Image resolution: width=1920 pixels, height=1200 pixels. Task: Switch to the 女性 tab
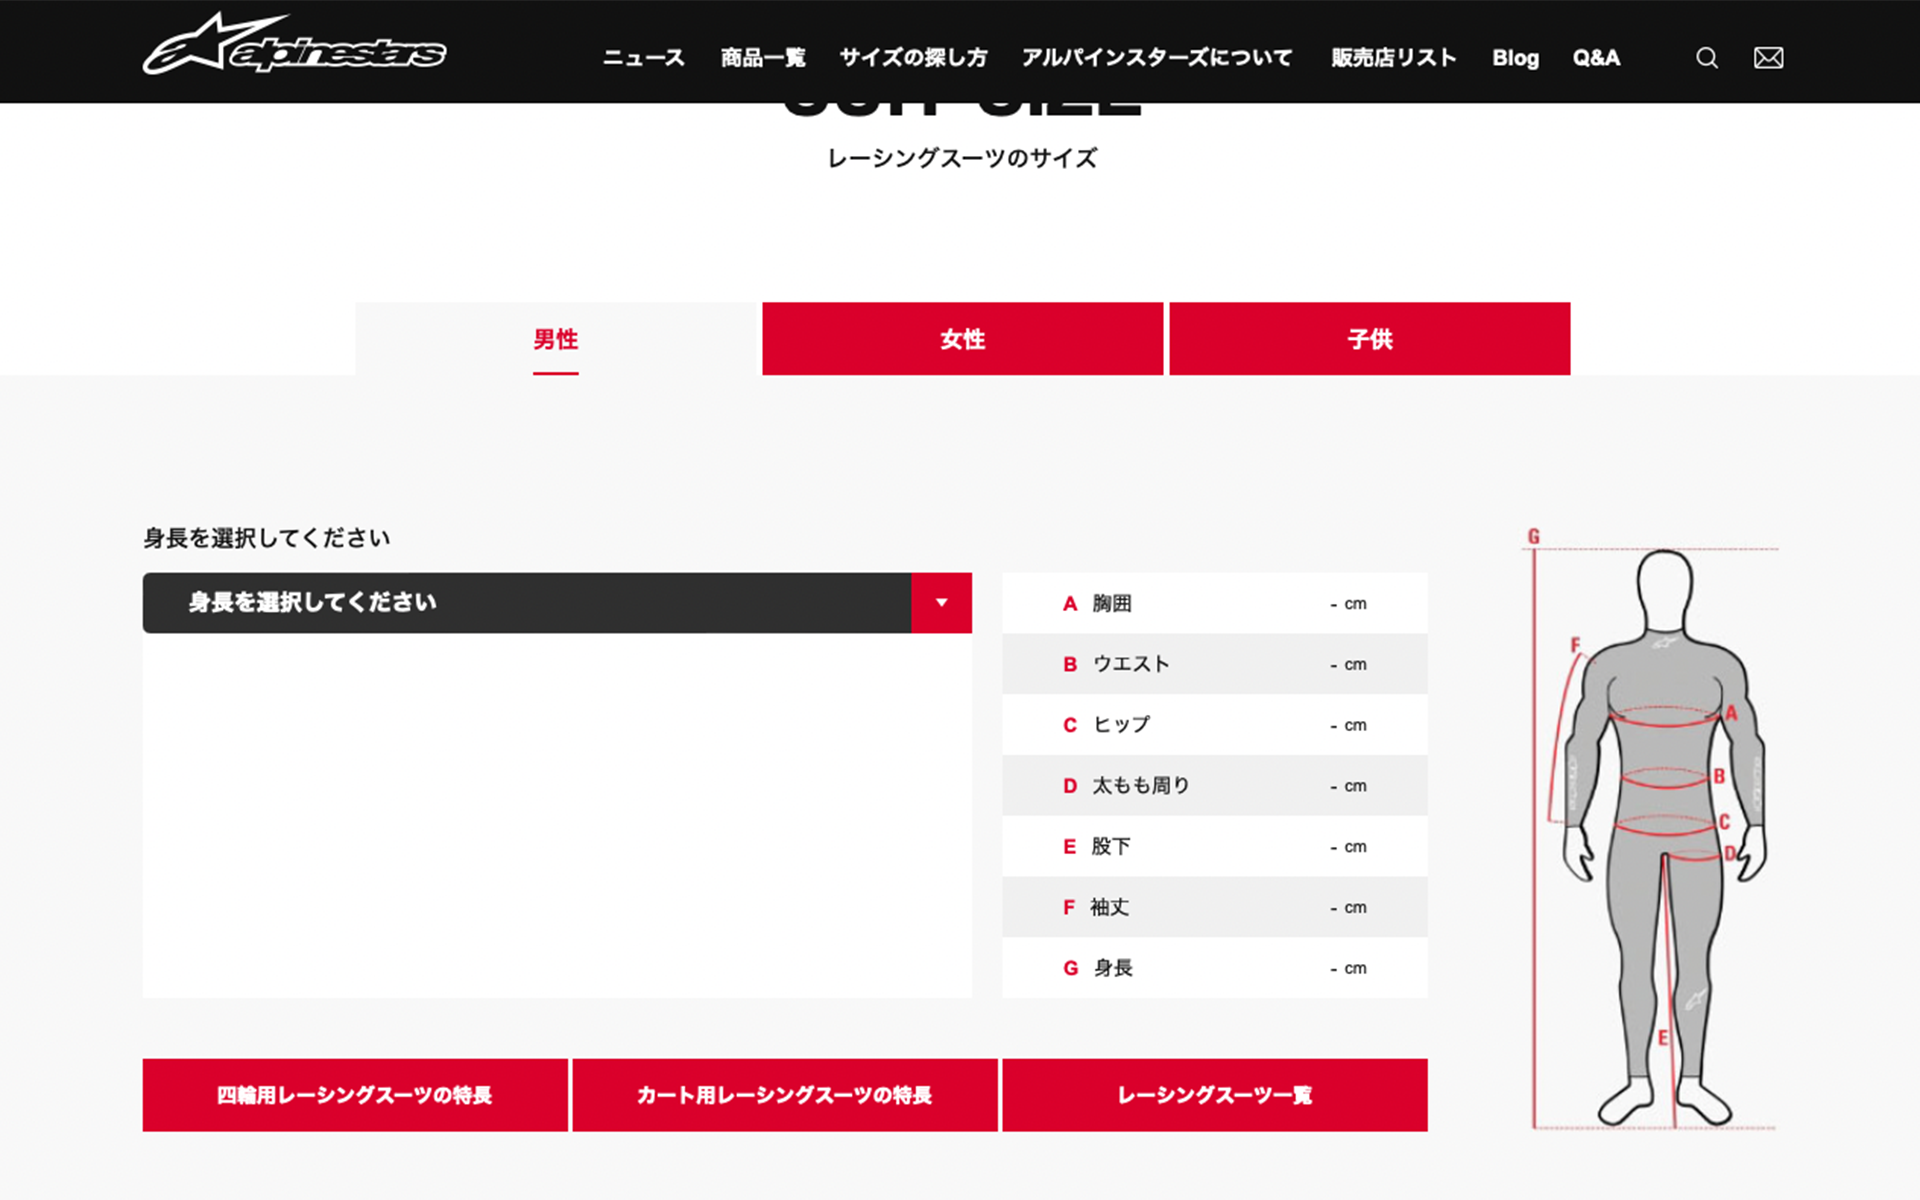tap(962, 339)
